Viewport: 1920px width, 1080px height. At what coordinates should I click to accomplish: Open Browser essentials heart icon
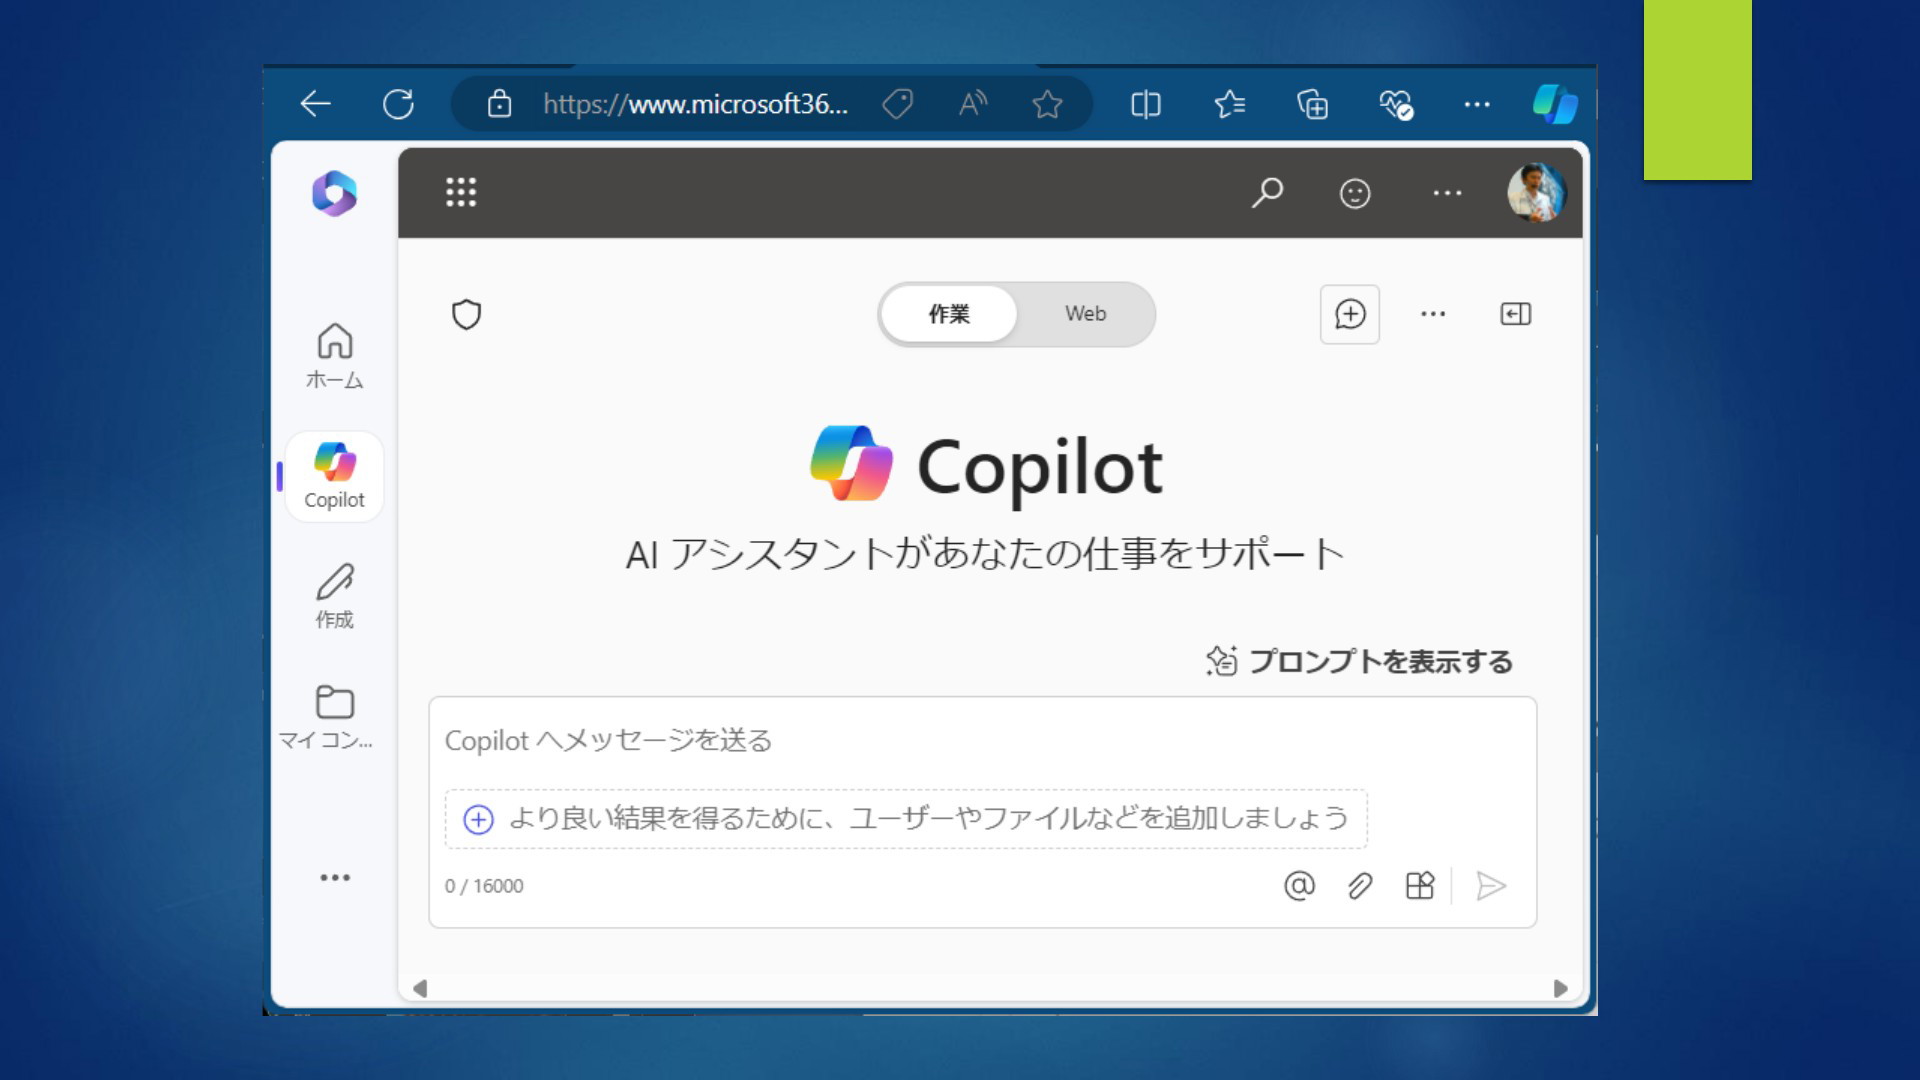coord(1395,104)
